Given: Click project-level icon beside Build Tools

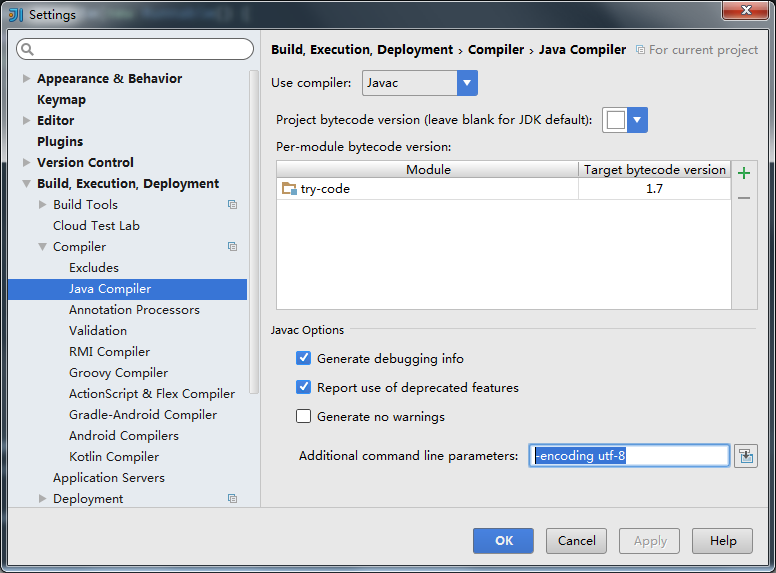Looking at the screenshot, I should pyautogui.click(x=232, y=204).
